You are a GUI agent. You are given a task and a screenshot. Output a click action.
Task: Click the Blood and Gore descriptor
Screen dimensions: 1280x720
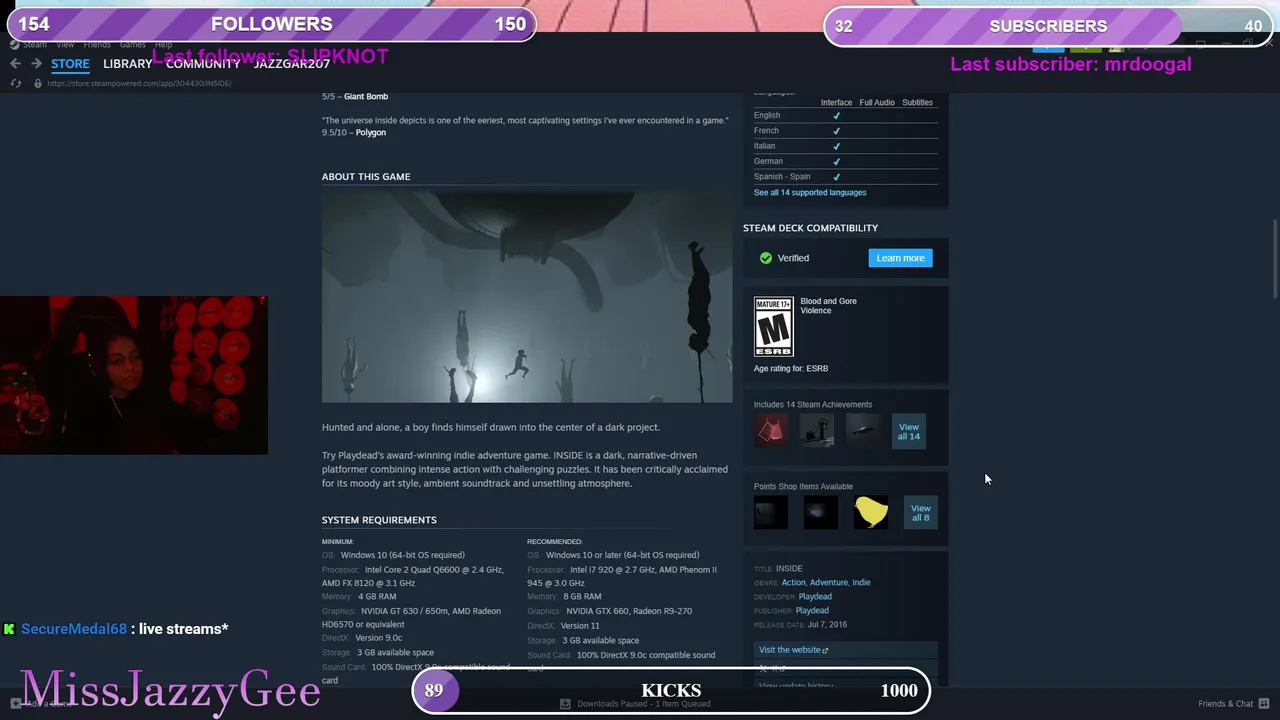click(x=828, y=301)
